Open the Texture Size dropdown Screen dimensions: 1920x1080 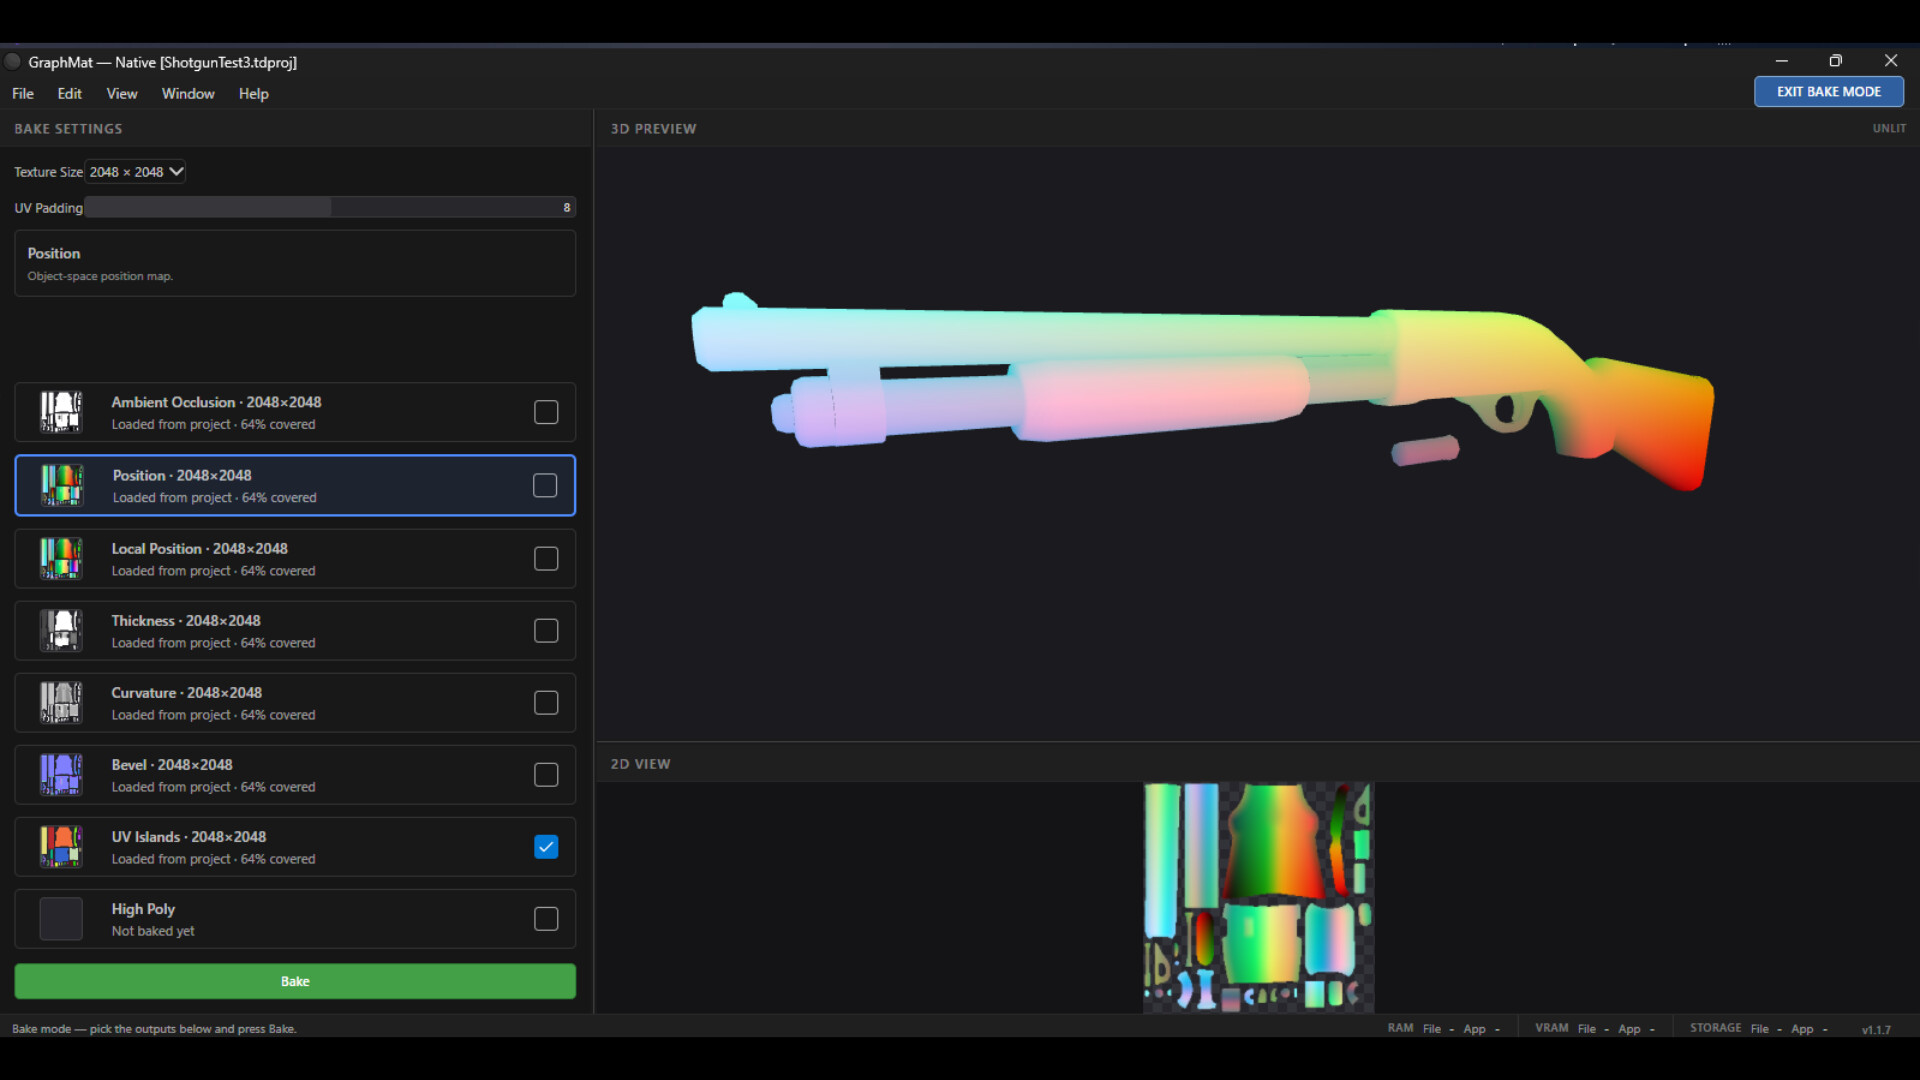click(136, 172)
